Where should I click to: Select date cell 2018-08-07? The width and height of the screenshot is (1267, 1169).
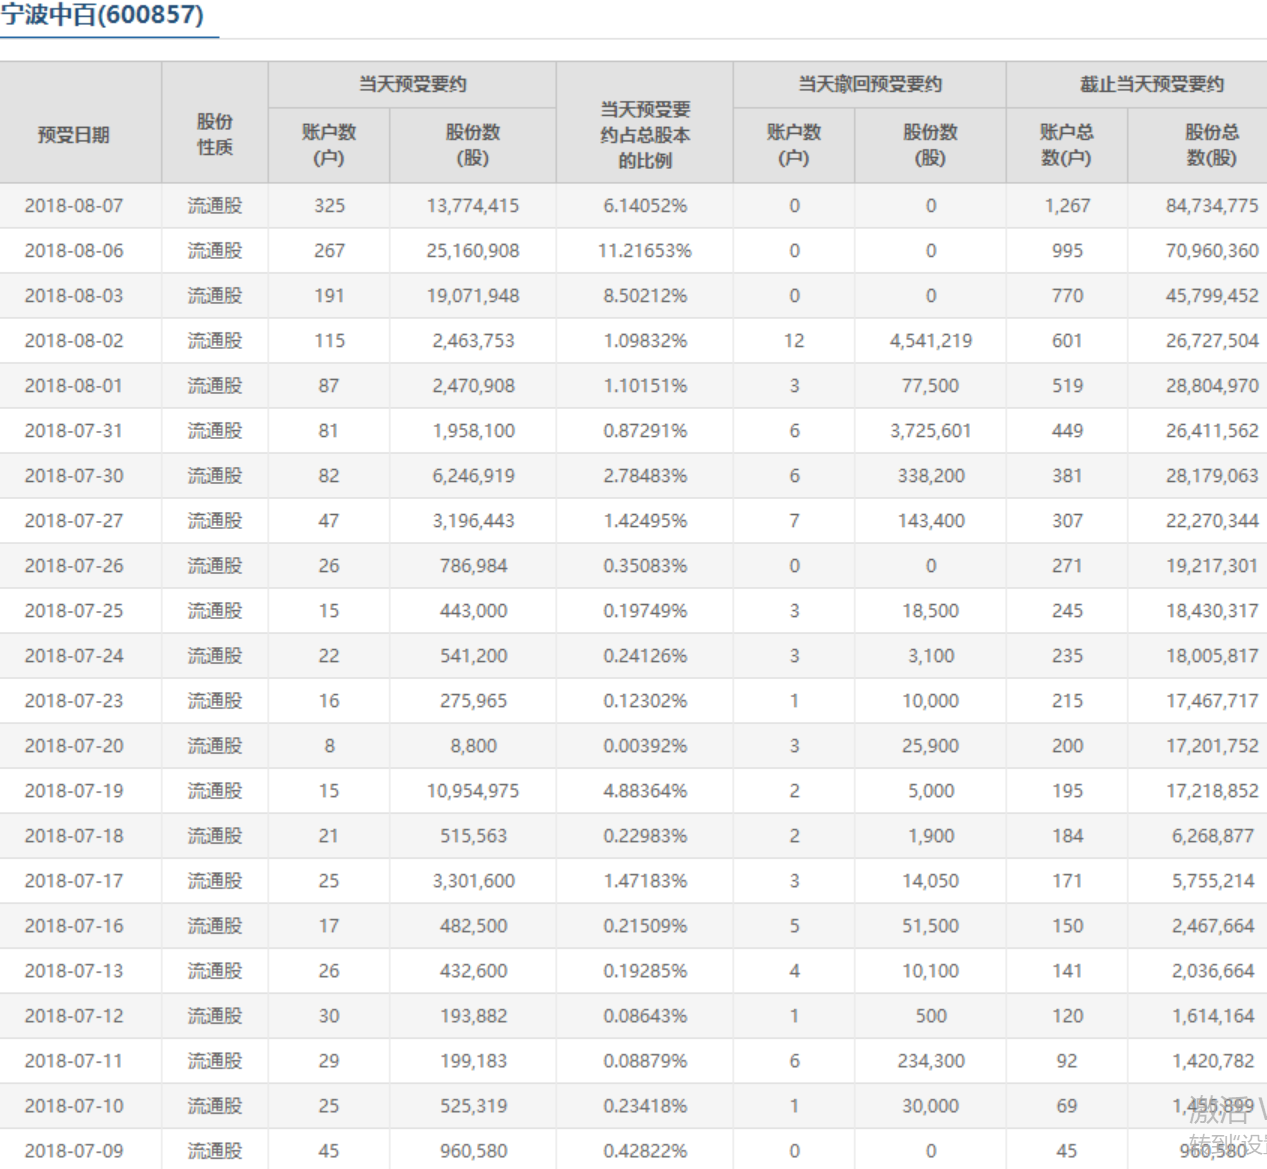tap(74, 206)
